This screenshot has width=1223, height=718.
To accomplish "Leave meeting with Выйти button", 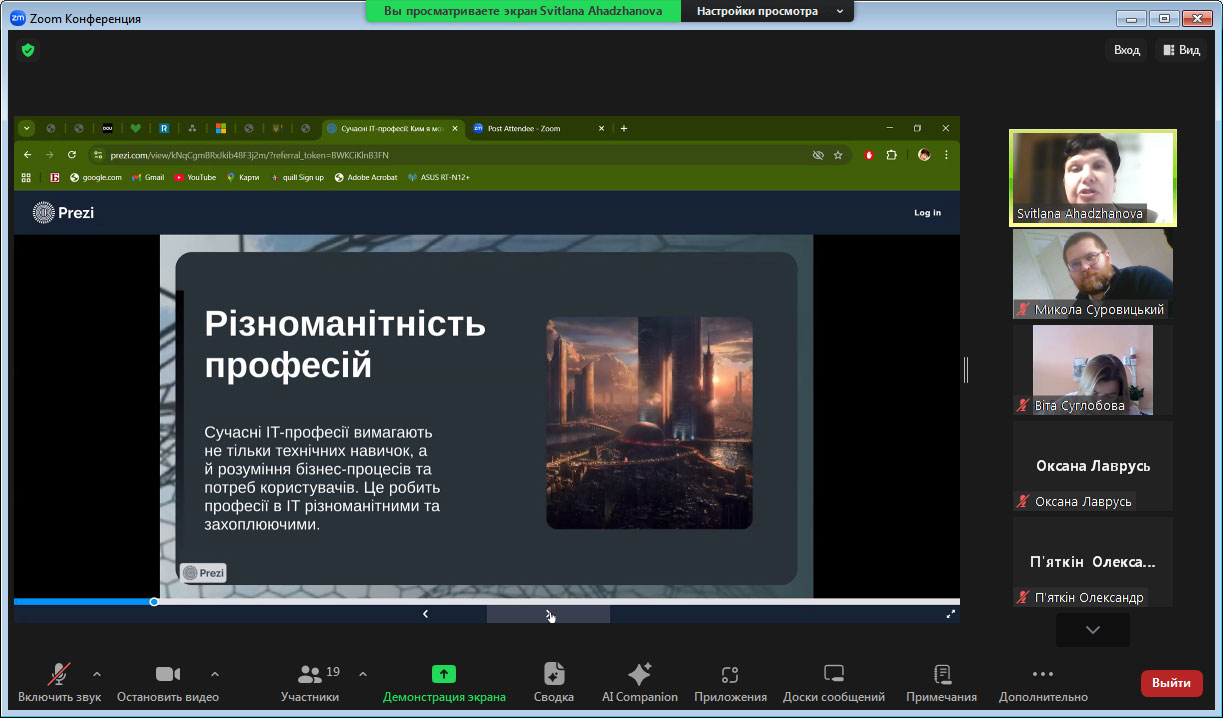I will [x=1171, y=683].
